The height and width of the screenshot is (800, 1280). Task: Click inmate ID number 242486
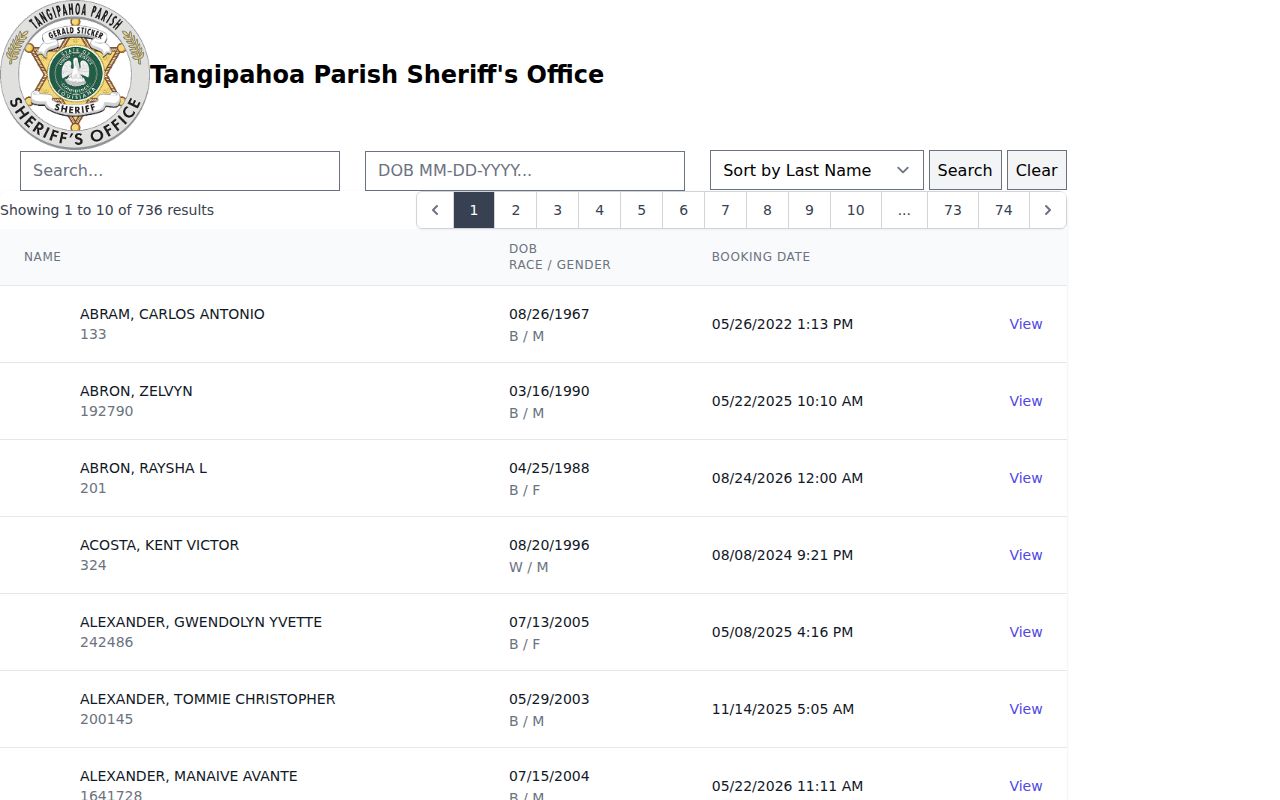pos(106,642)
